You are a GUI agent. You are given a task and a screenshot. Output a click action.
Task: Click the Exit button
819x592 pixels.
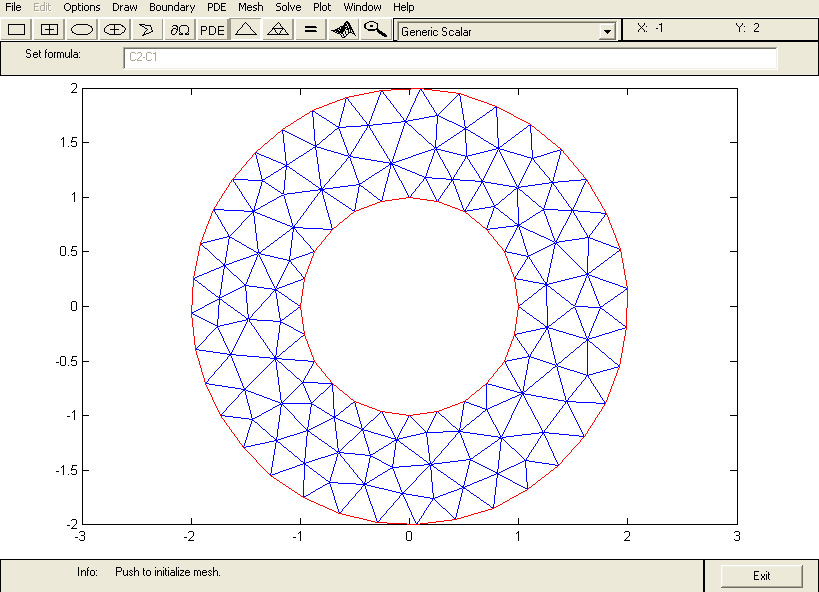762,576
